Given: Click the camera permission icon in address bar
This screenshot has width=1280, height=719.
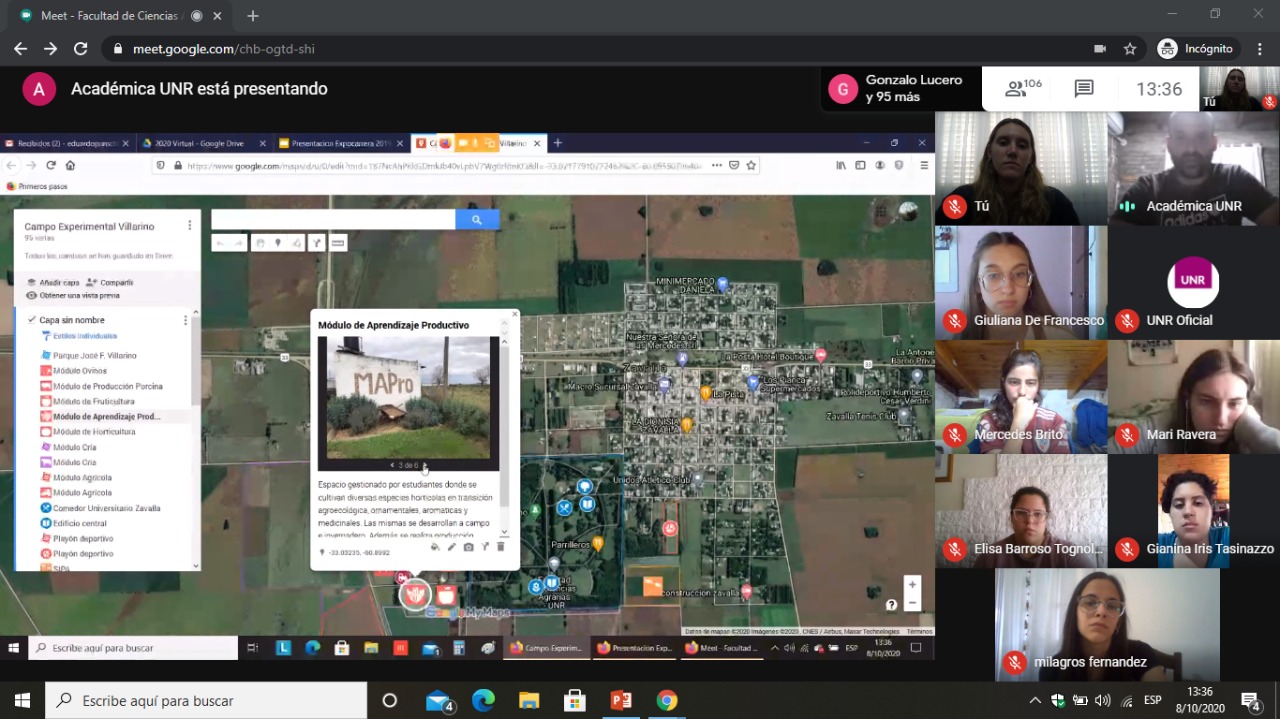Looking at the screenshot, I should click(x=1100, y=49).
